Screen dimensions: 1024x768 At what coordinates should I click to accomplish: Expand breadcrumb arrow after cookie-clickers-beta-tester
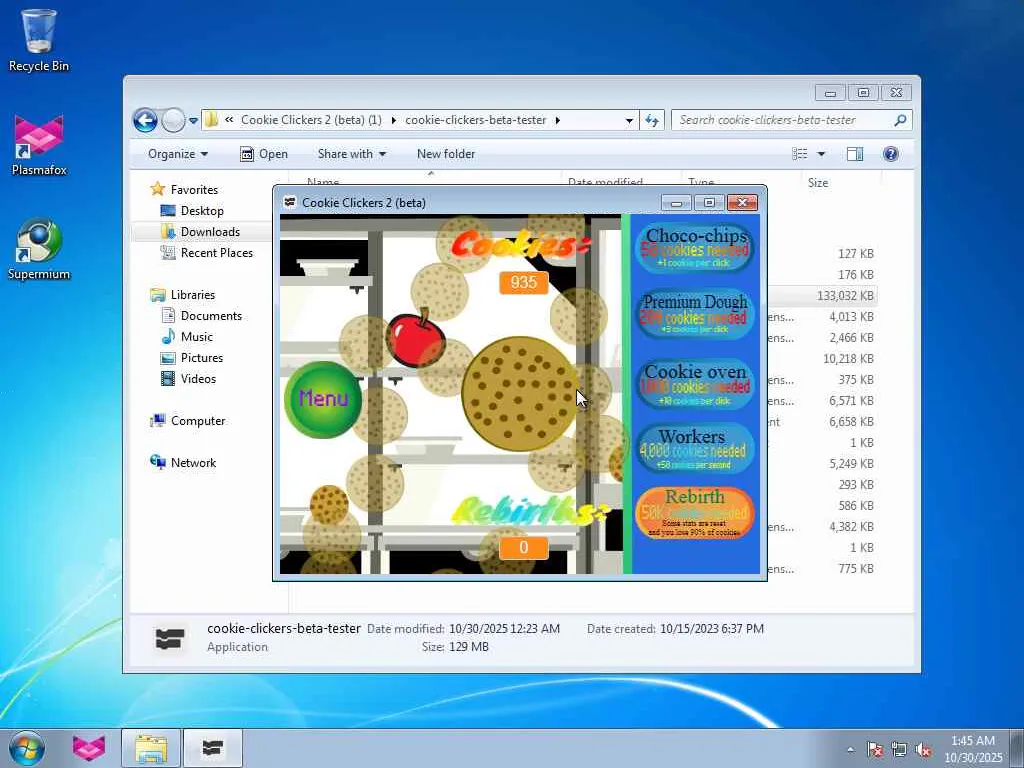point(558,120)
